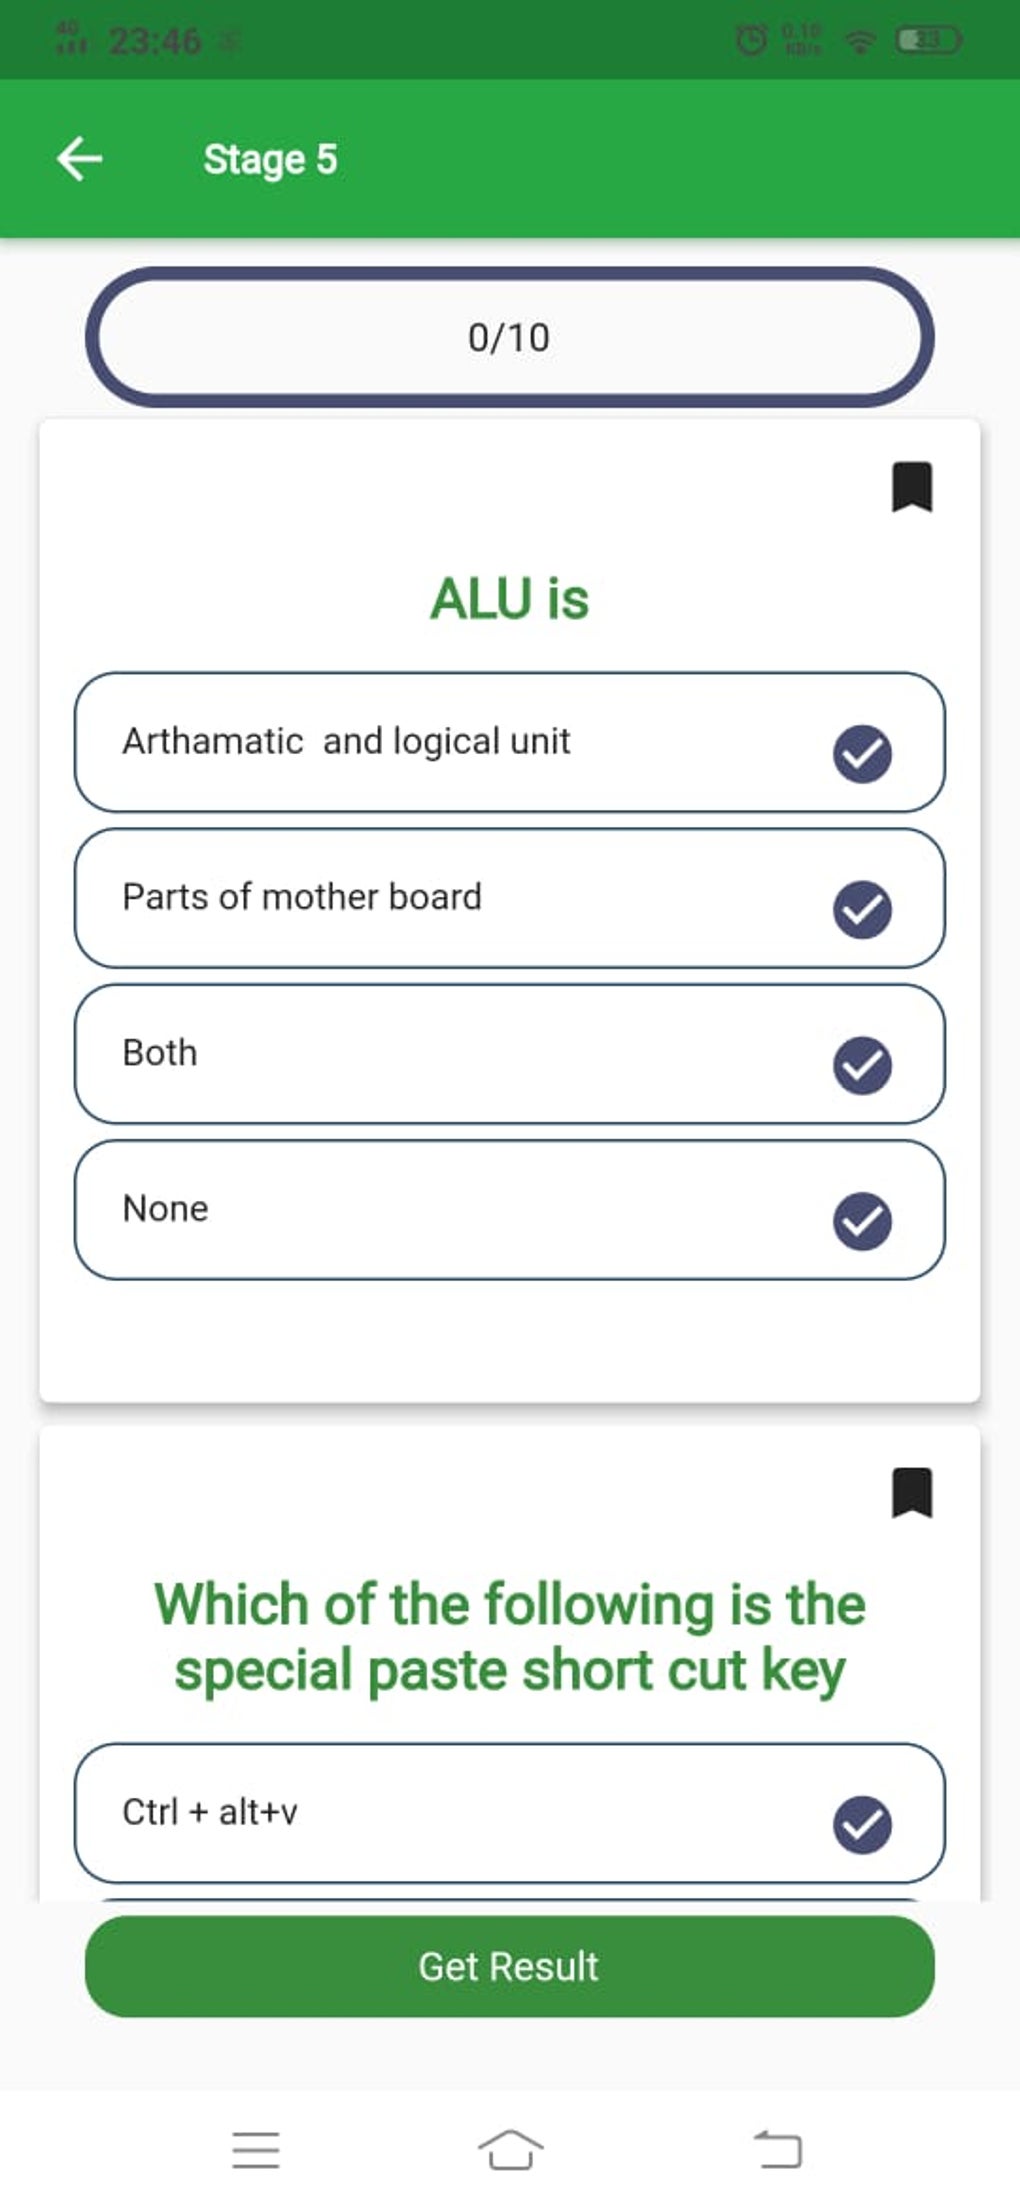Bookmark the ALU is question
1020x2210 pixels.
911,486
